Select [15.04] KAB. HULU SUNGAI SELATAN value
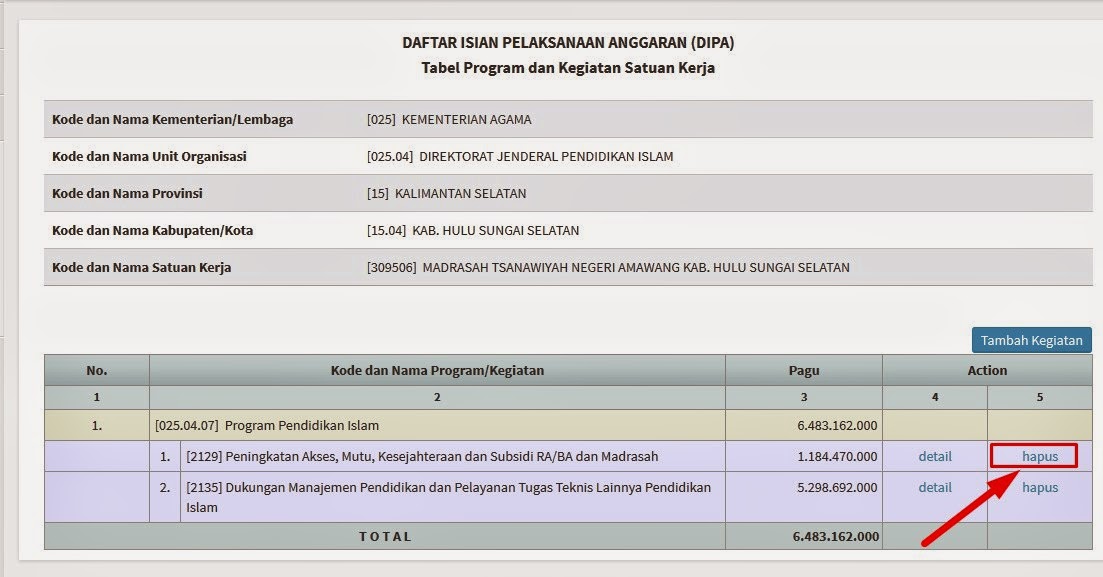 (x=473, y=230)
